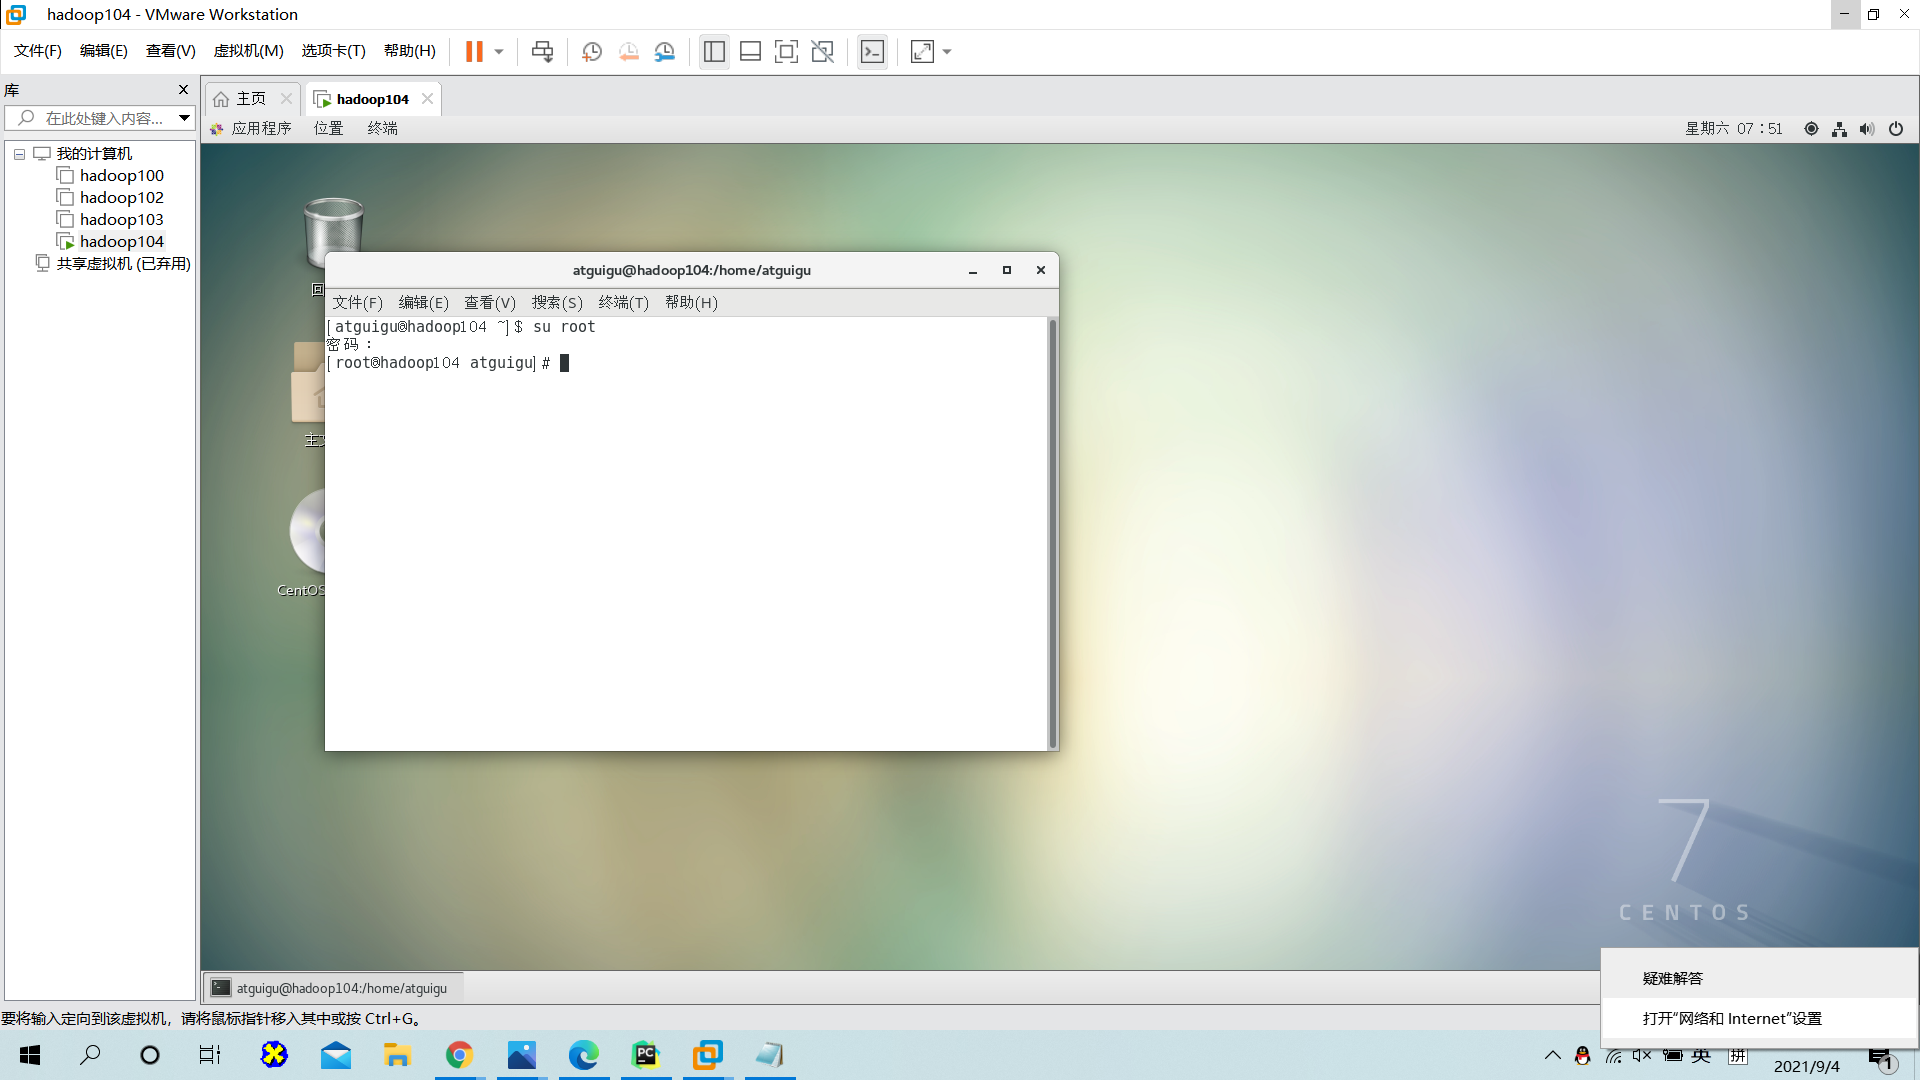Expand the 共享虚拟机 tree section
The width and height of the screenshot is (1920, 1080).
click(x=18, y=262)
